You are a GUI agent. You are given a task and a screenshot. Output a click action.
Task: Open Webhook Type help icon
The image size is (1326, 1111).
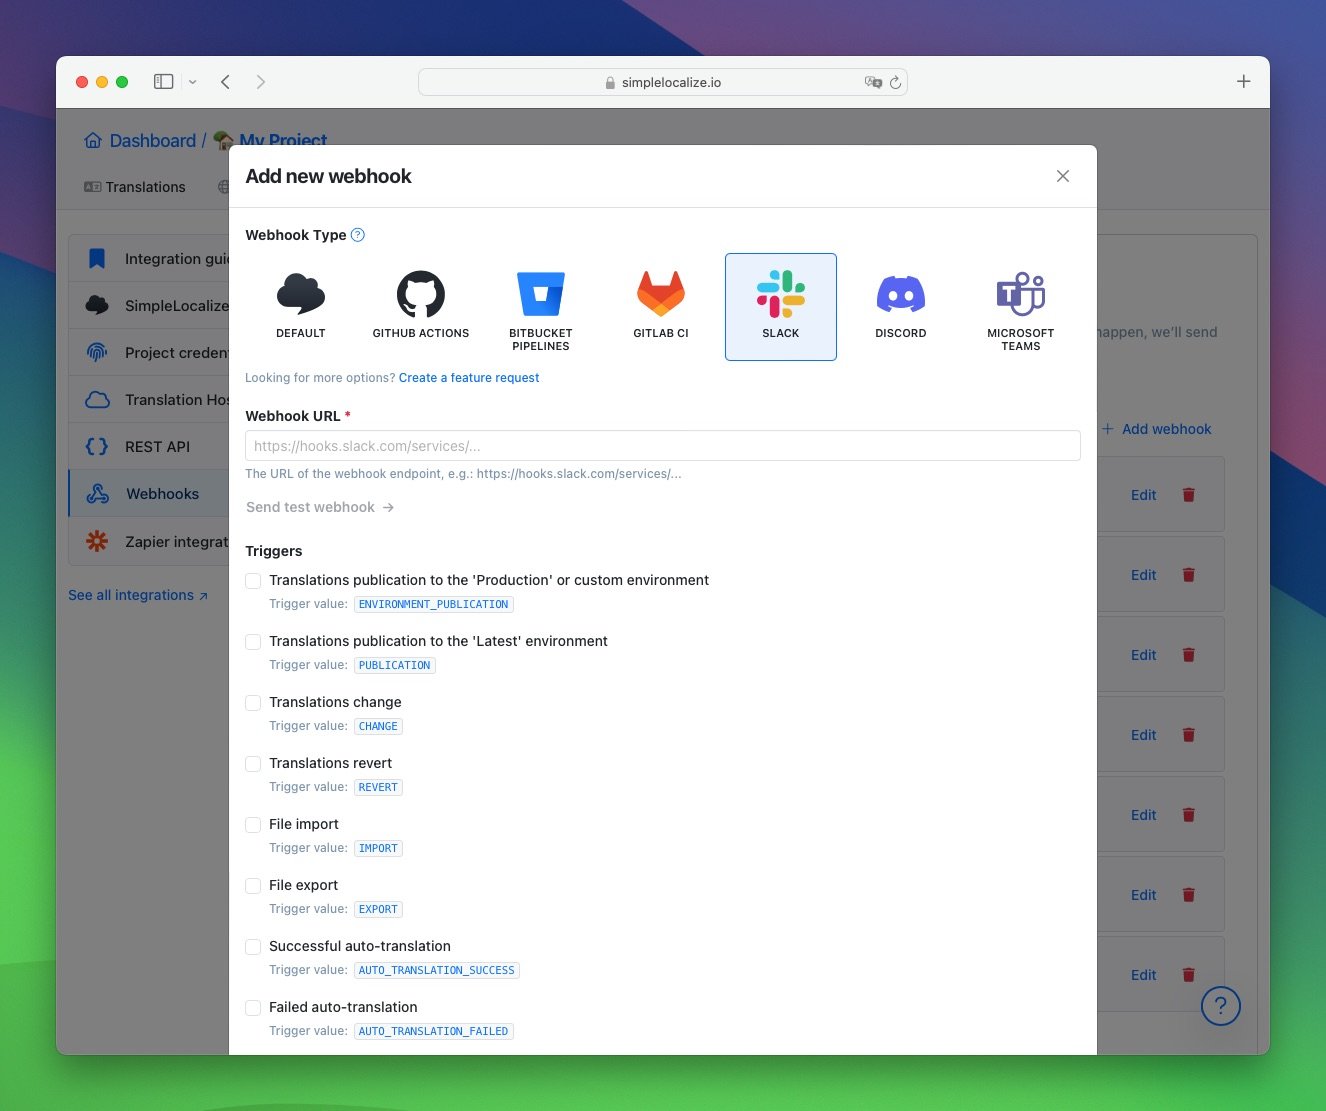pyautogui.click(x=358, y=235)
